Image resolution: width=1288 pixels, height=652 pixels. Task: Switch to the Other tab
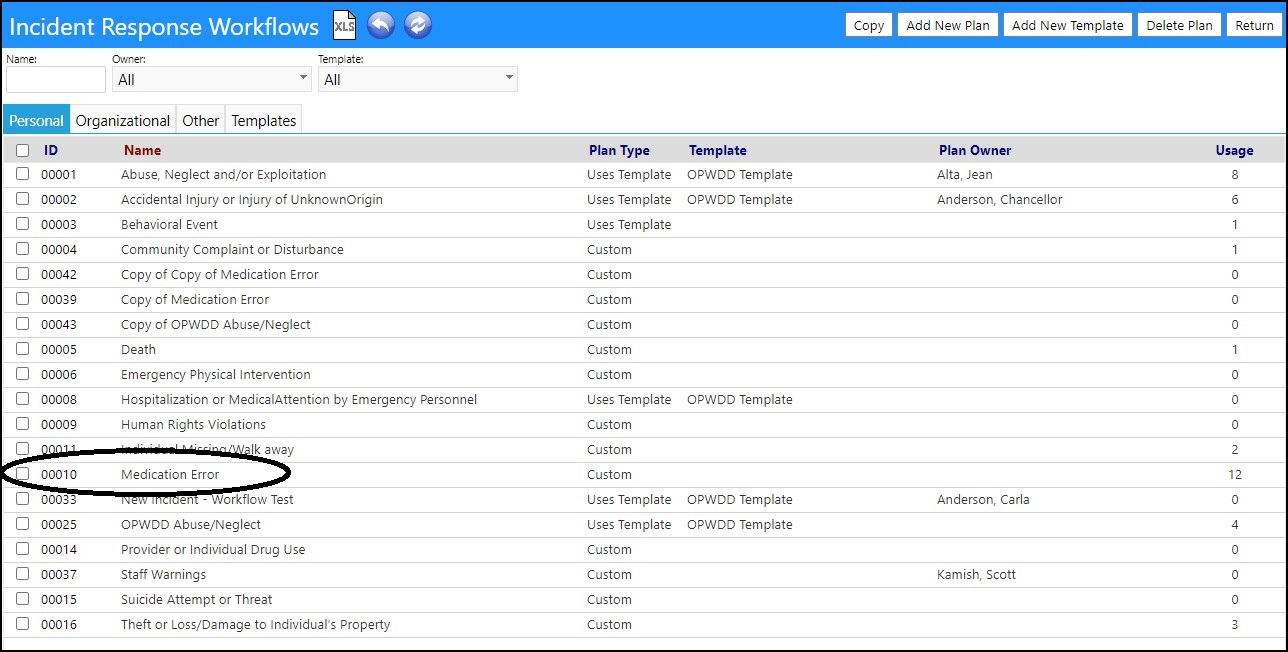pyautogui.click(x=200, y=120)
